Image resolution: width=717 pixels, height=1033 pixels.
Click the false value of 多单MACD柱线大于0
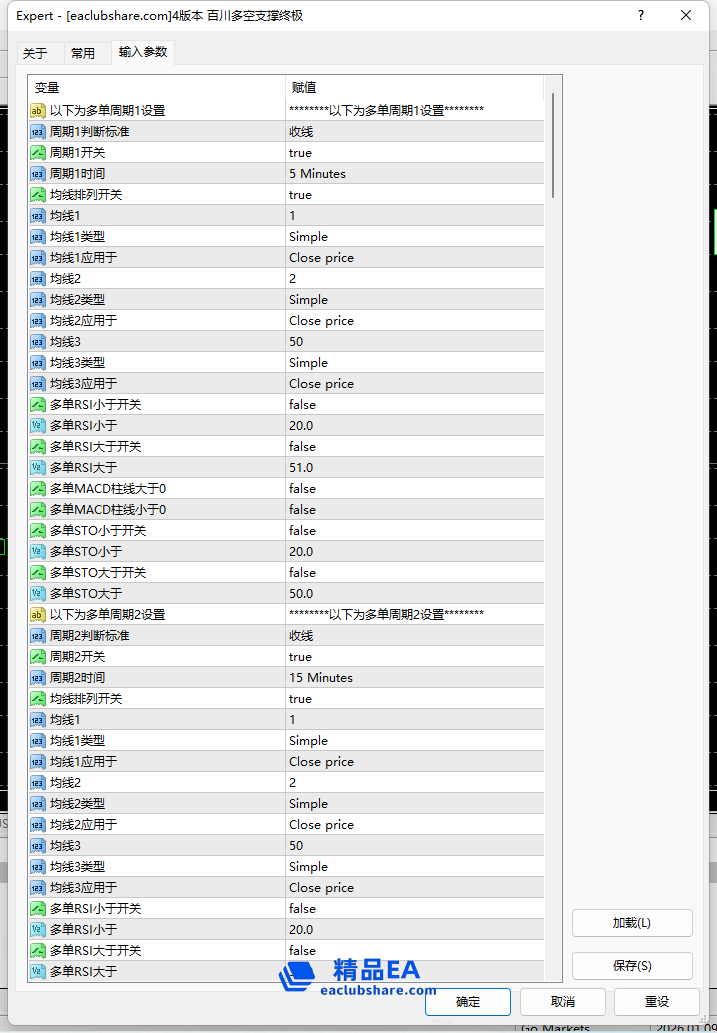[415, 489]
